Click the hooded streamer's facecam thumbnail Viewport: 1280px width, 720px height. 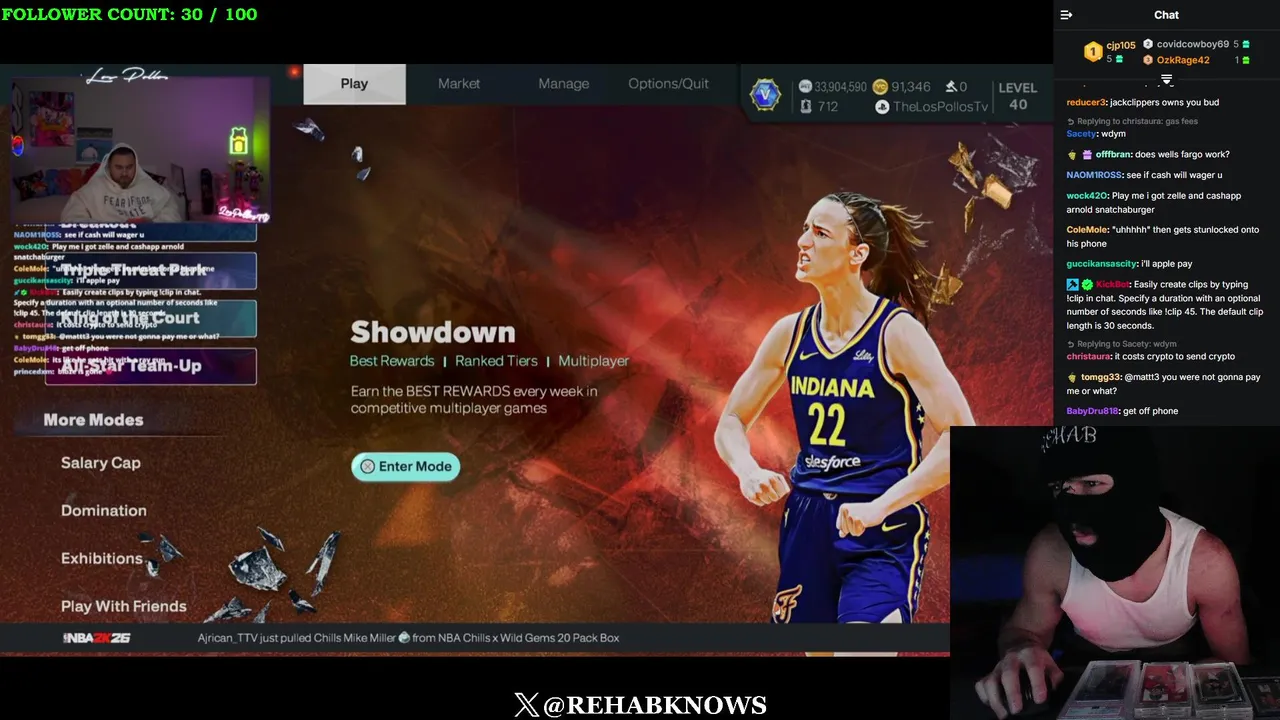pyautogui.click(x=141, y=149)
